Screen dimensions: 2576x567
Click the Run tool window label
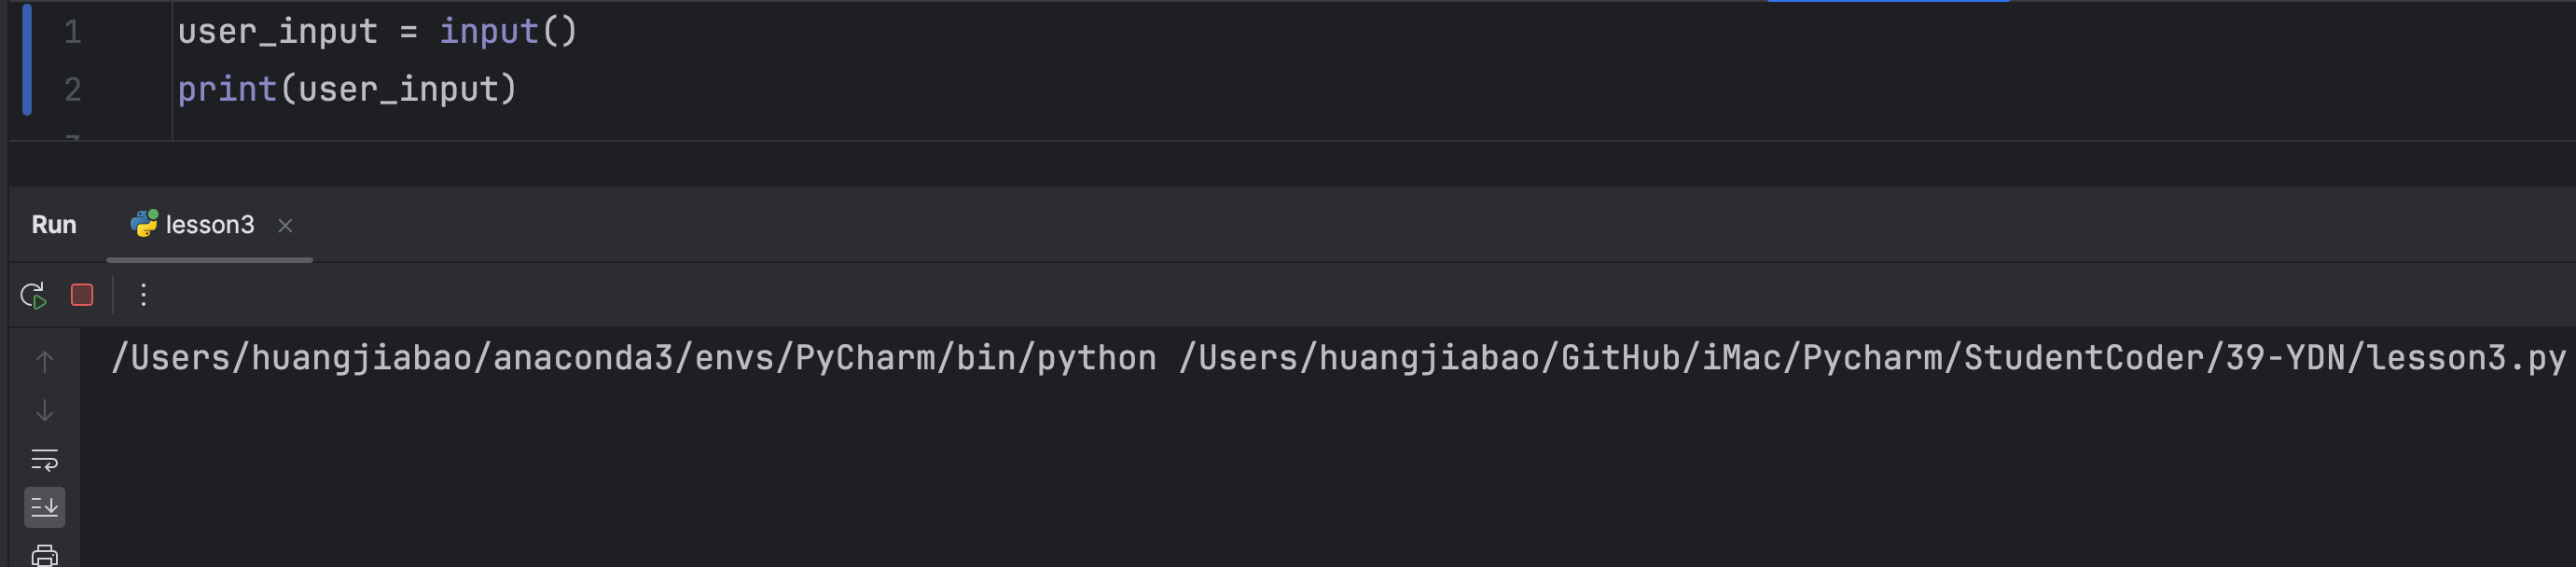click(x=54, y=225)
